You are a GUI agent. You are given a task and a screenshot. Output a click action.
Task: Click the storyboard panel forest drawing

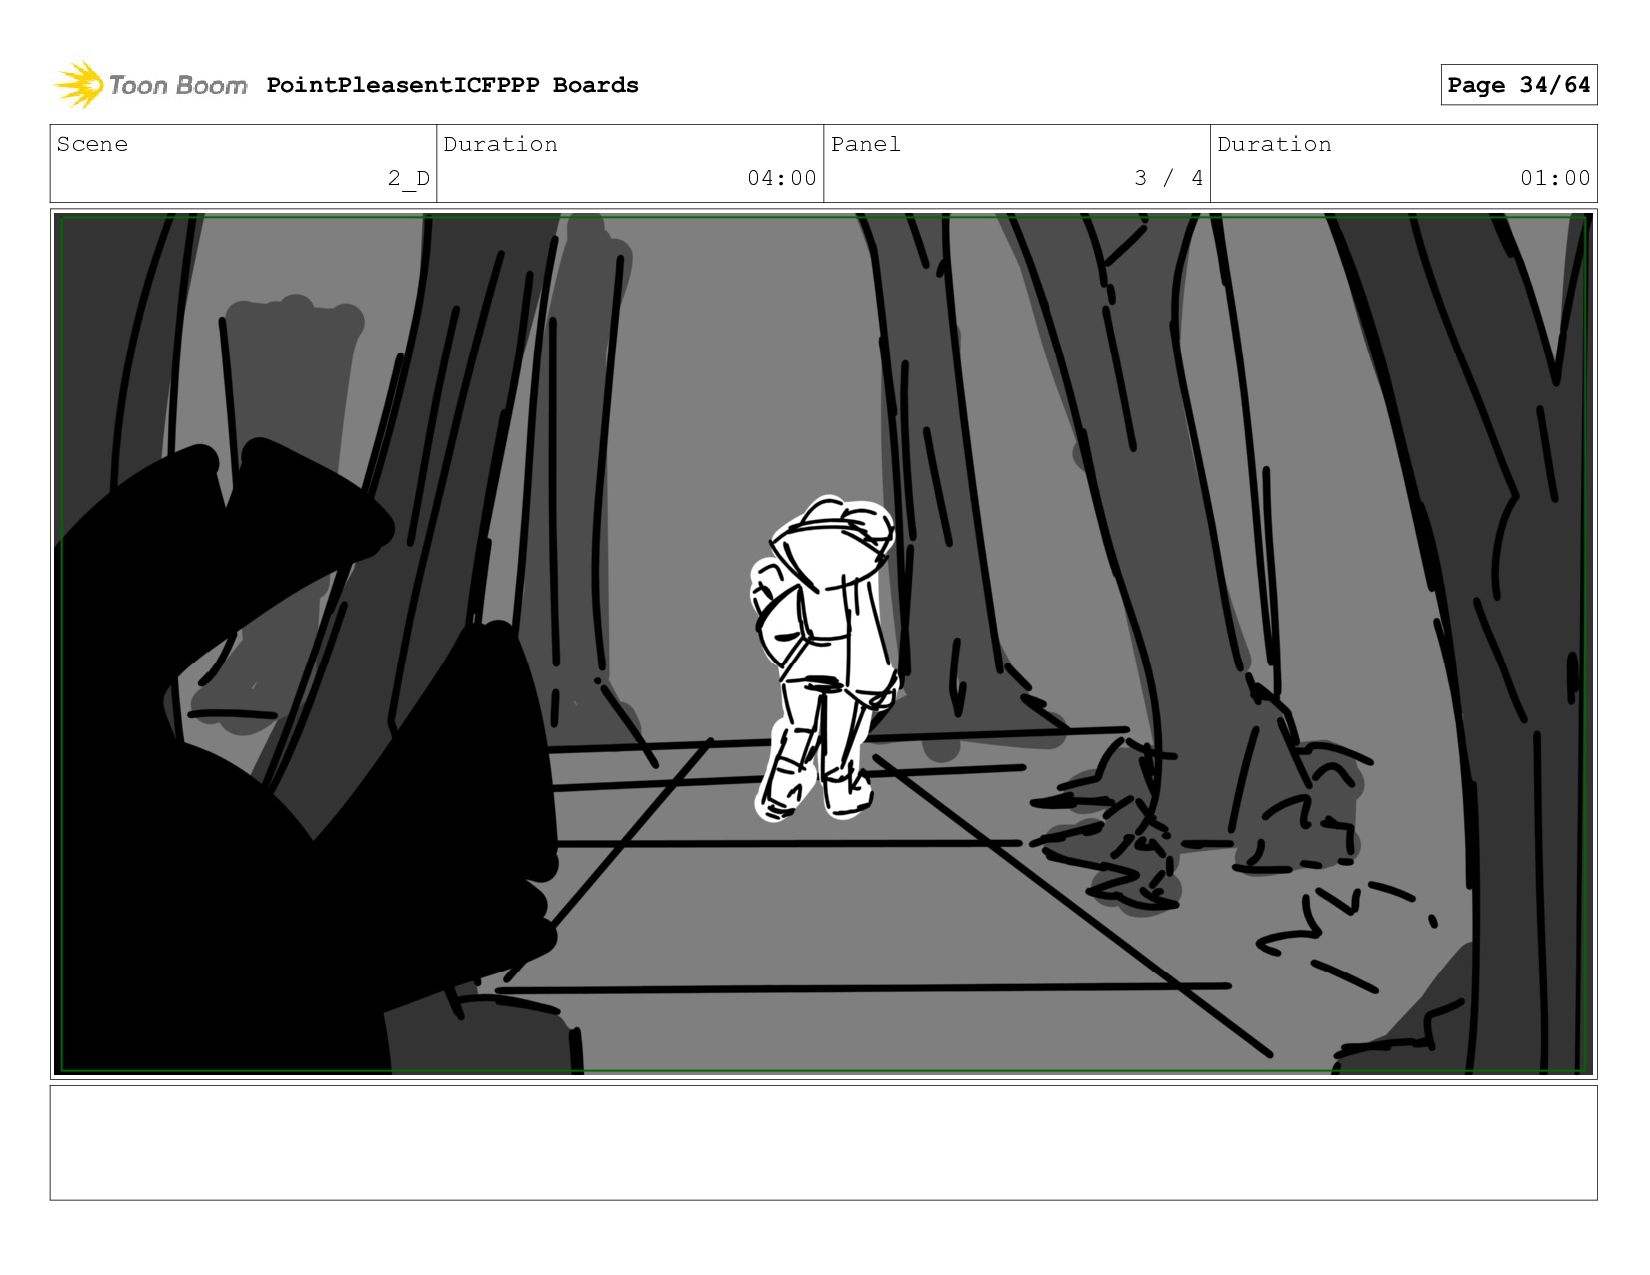823,644
